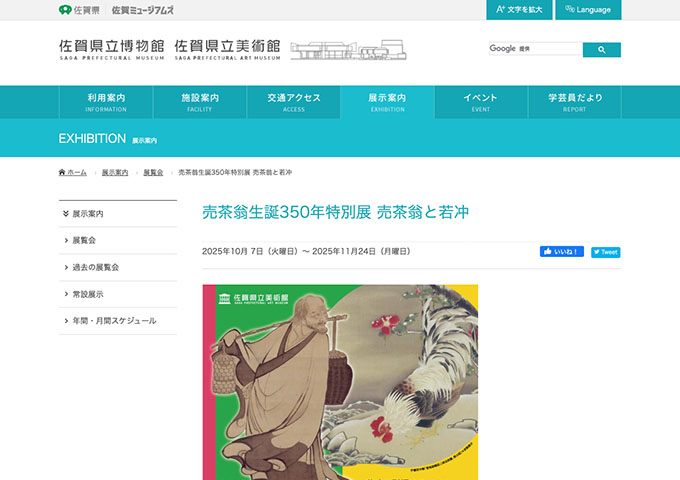Go to the 利用案内 INFORMATION tab
Screen dimensions: 680x480
[106, 102]
